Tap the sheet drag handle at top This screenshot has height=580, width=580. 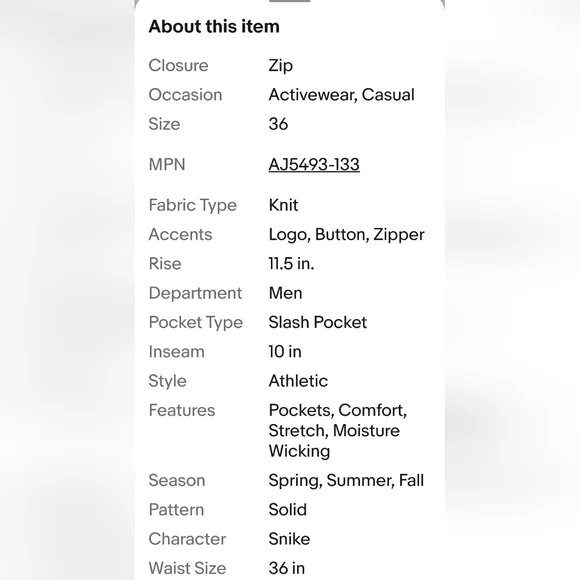(x=290, y=1)
